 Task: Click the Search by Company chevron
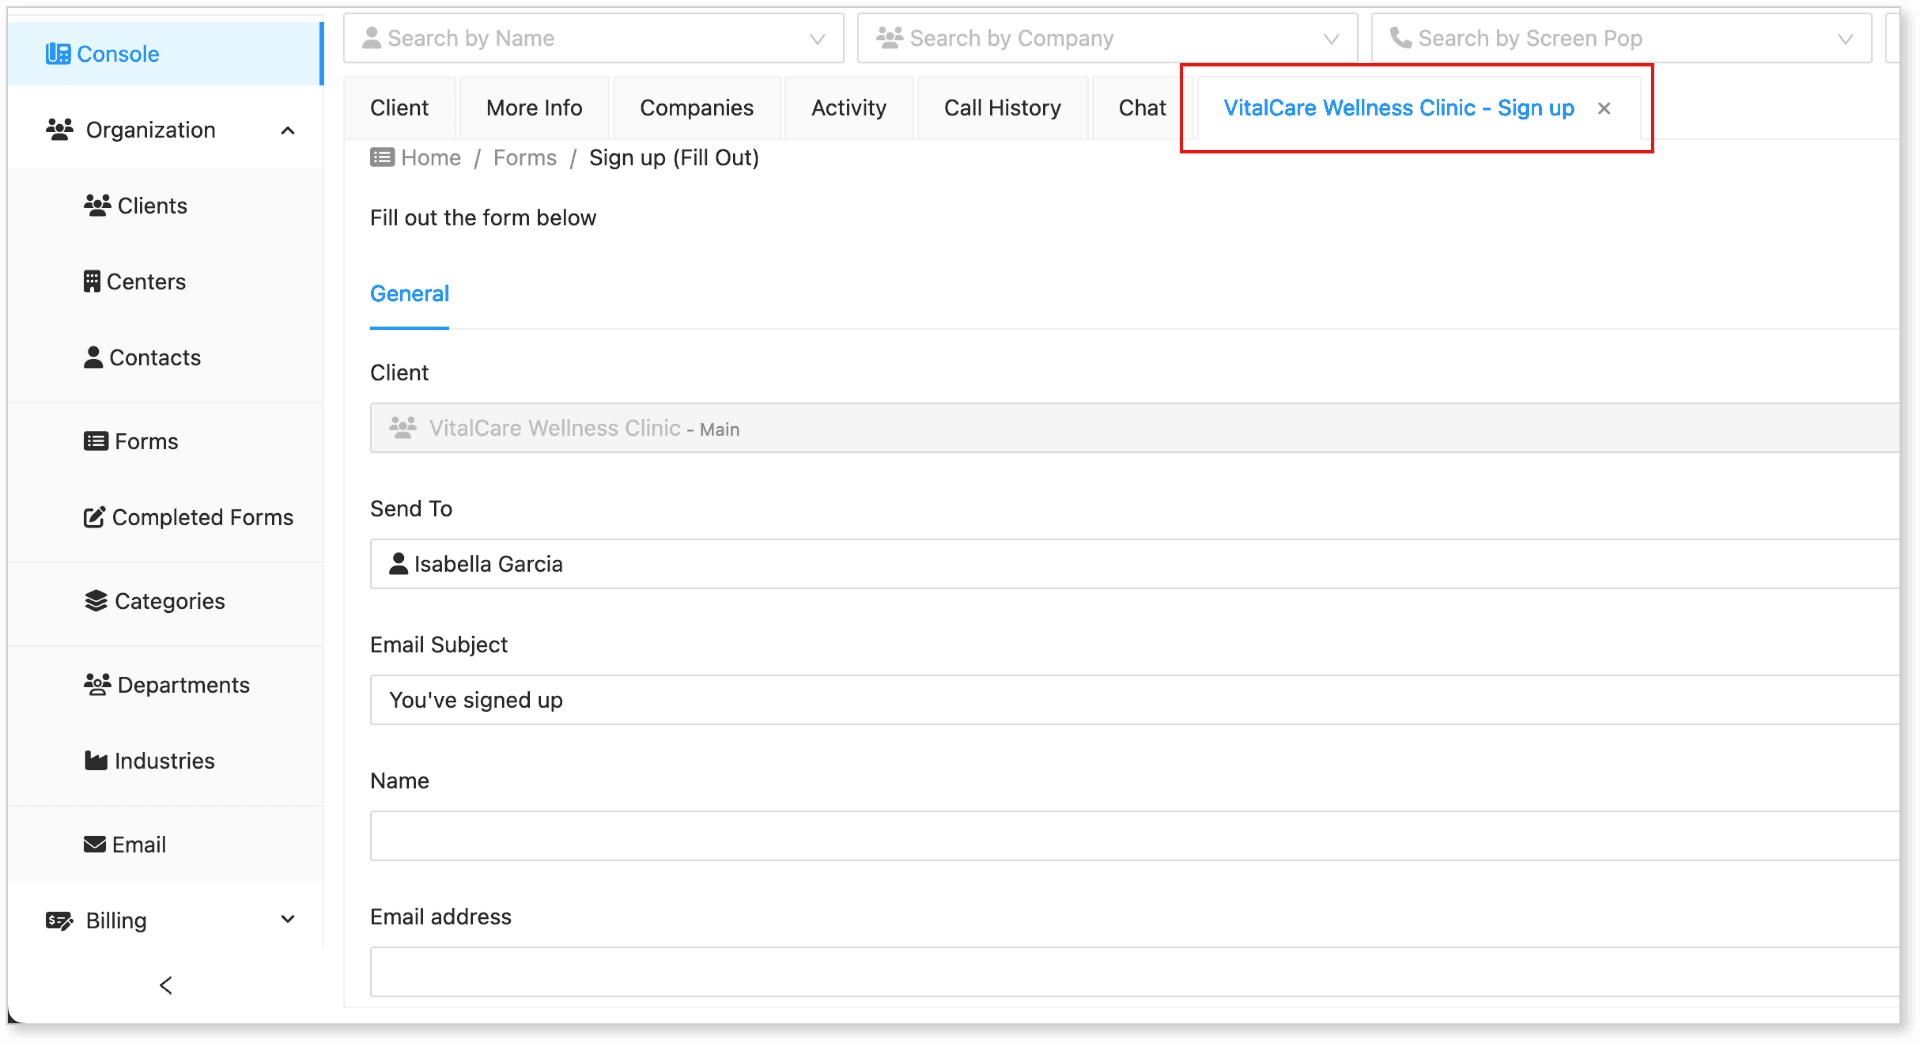(x=1332, y=39)
